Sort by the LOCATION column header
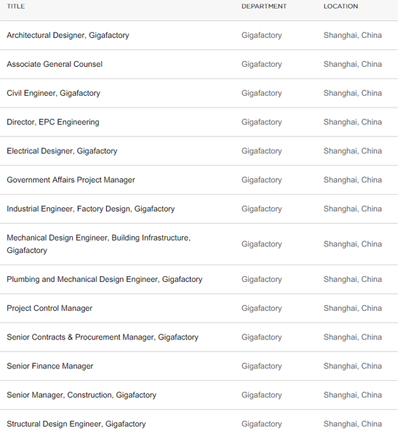Viewport: 400px width, 436px height. click(341, 6)
